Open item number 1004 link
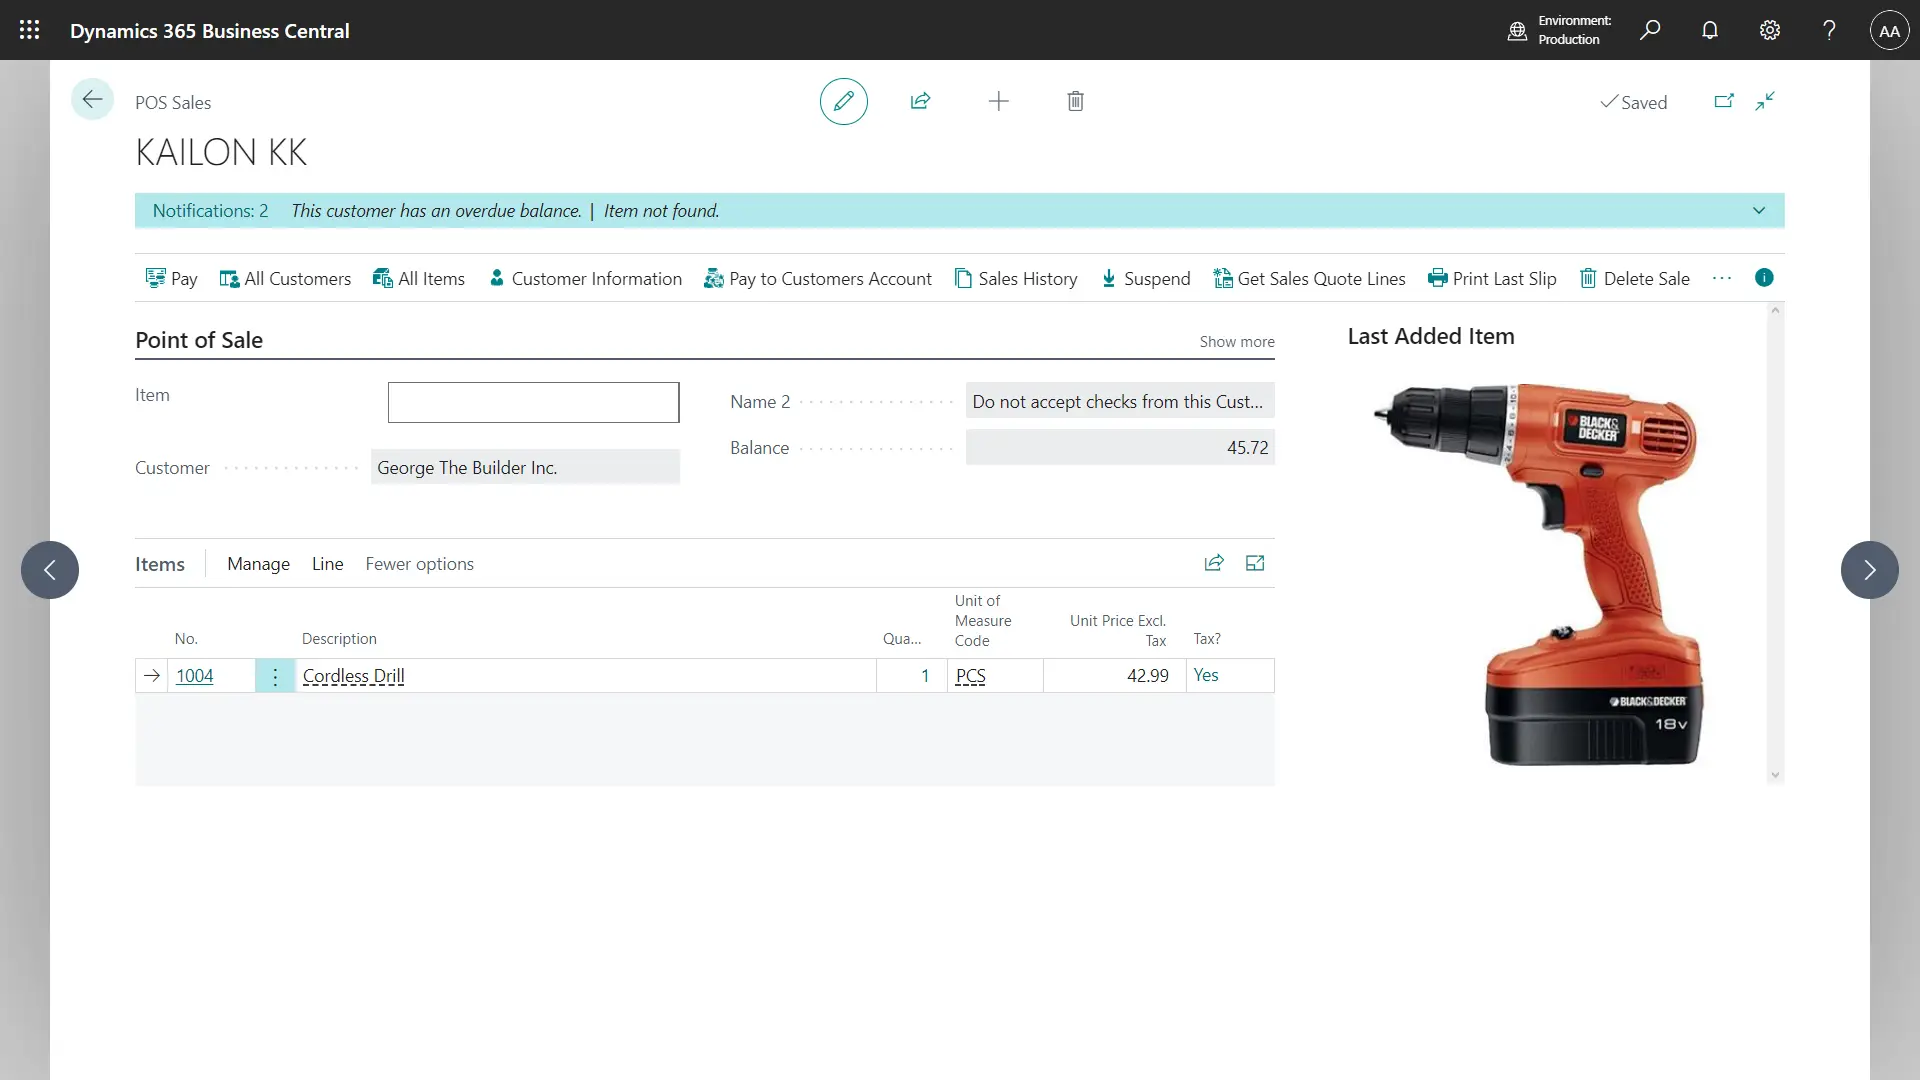 click(x=194, y=676)
